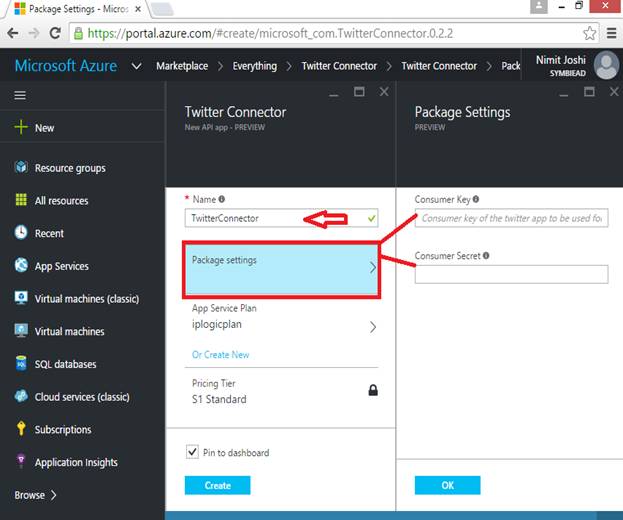Open Nimit Joshi account avatar
The height and width of the screenshot is (520, 623).
click(606, 66)
